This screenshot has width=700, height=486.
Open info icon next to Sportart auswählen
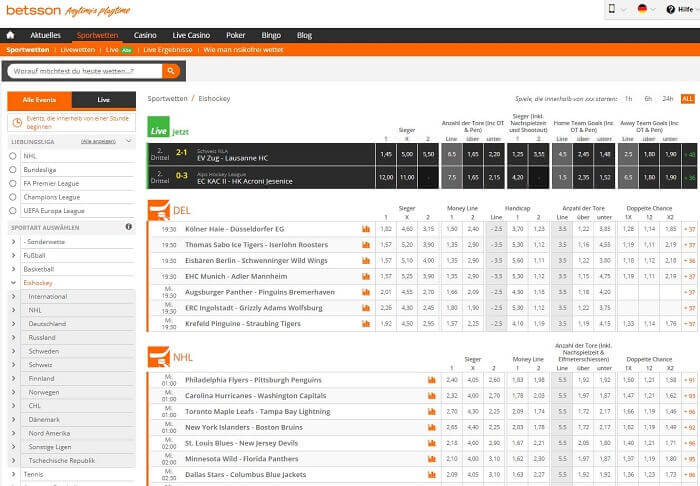129,227
